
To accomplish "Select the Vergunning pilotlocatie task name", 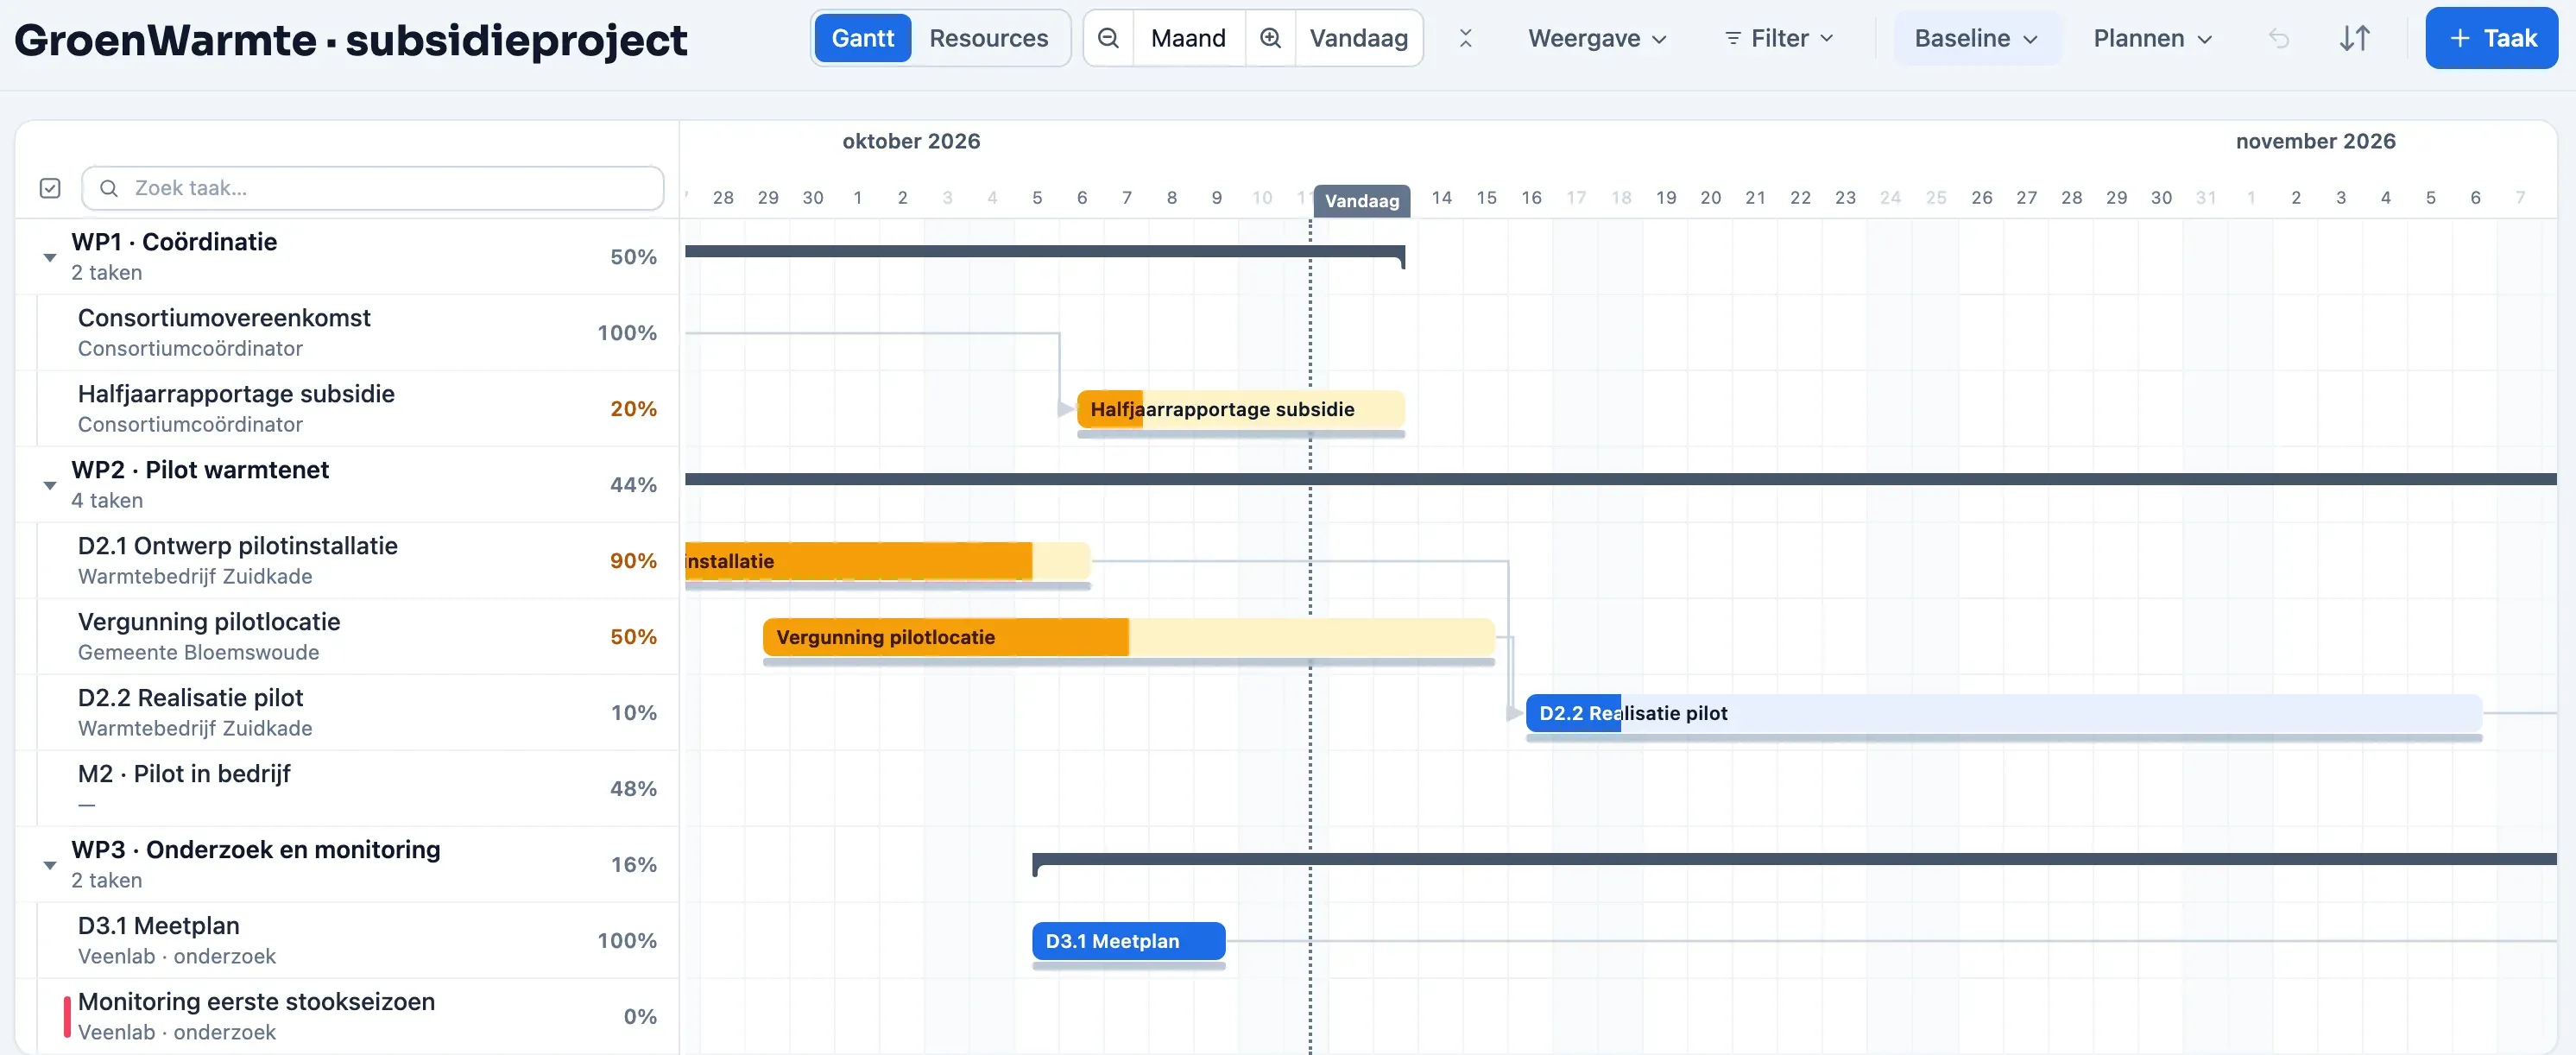I will click(209, 622).
